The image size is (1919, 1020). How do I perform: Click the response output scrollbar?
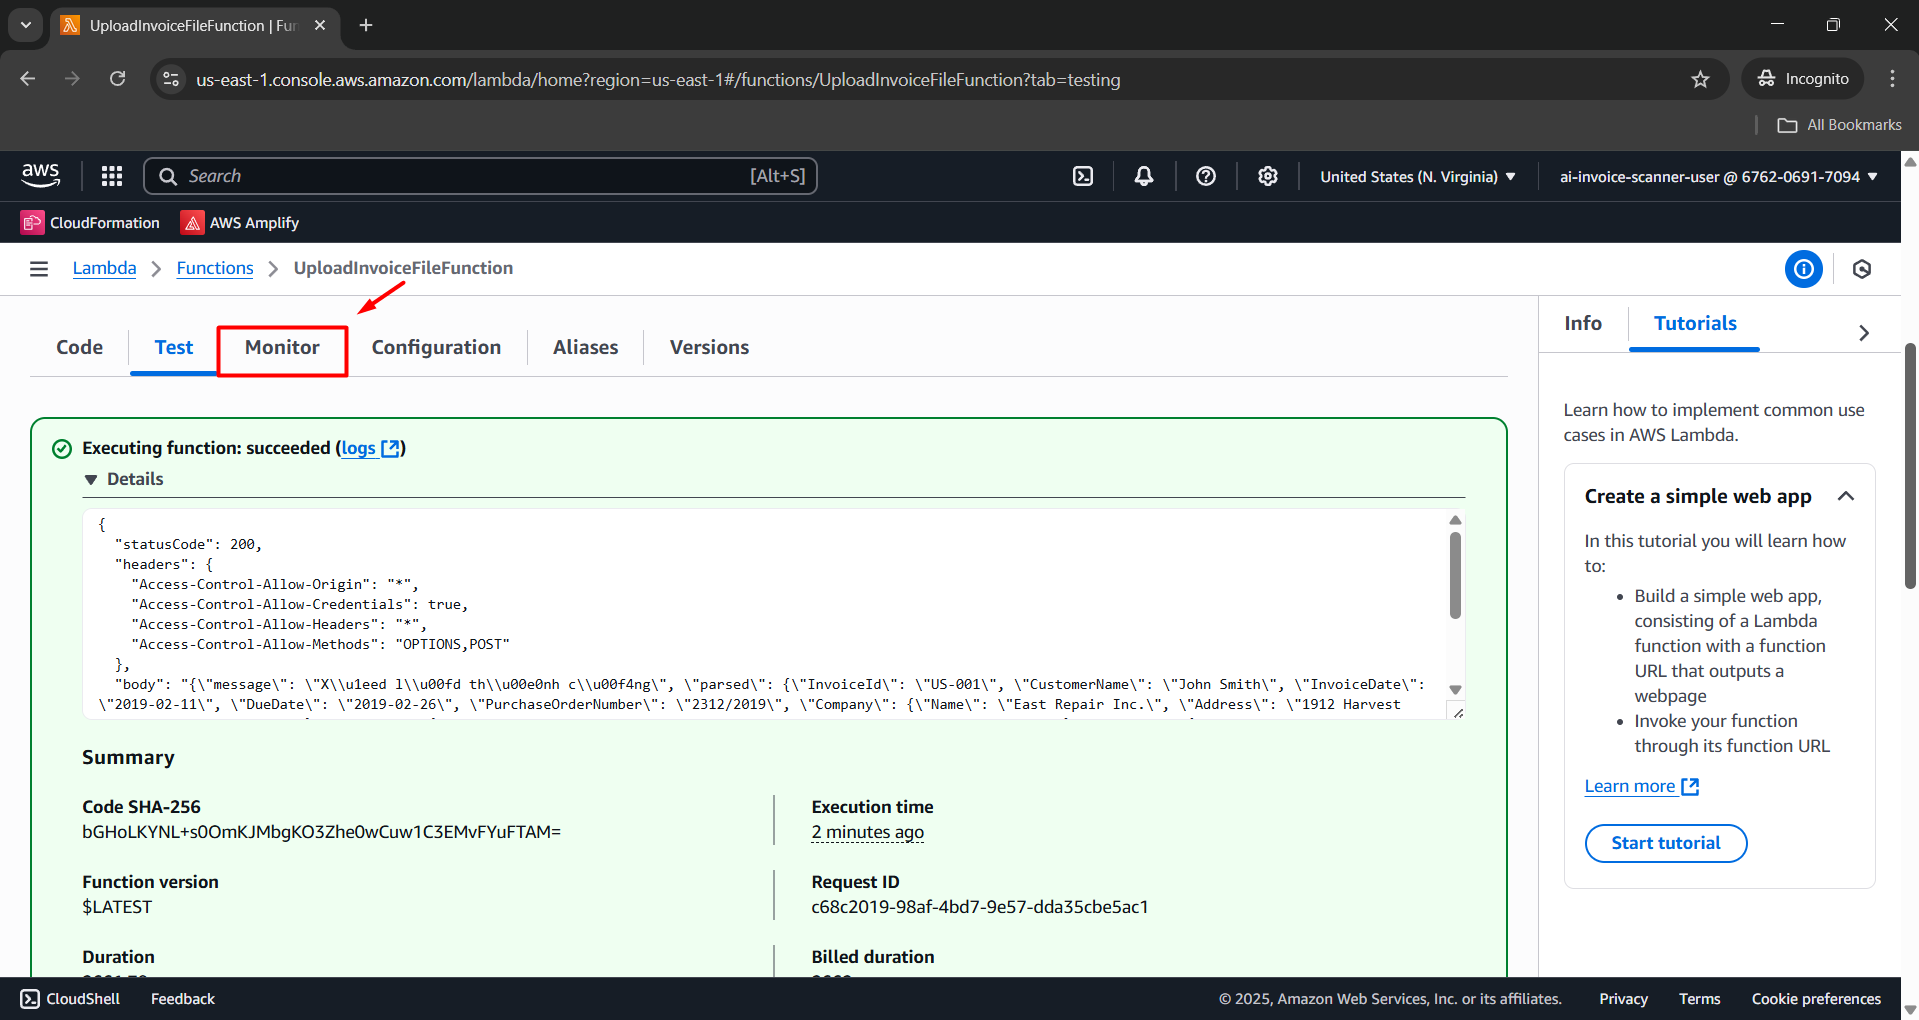(x=1455, y=575)
